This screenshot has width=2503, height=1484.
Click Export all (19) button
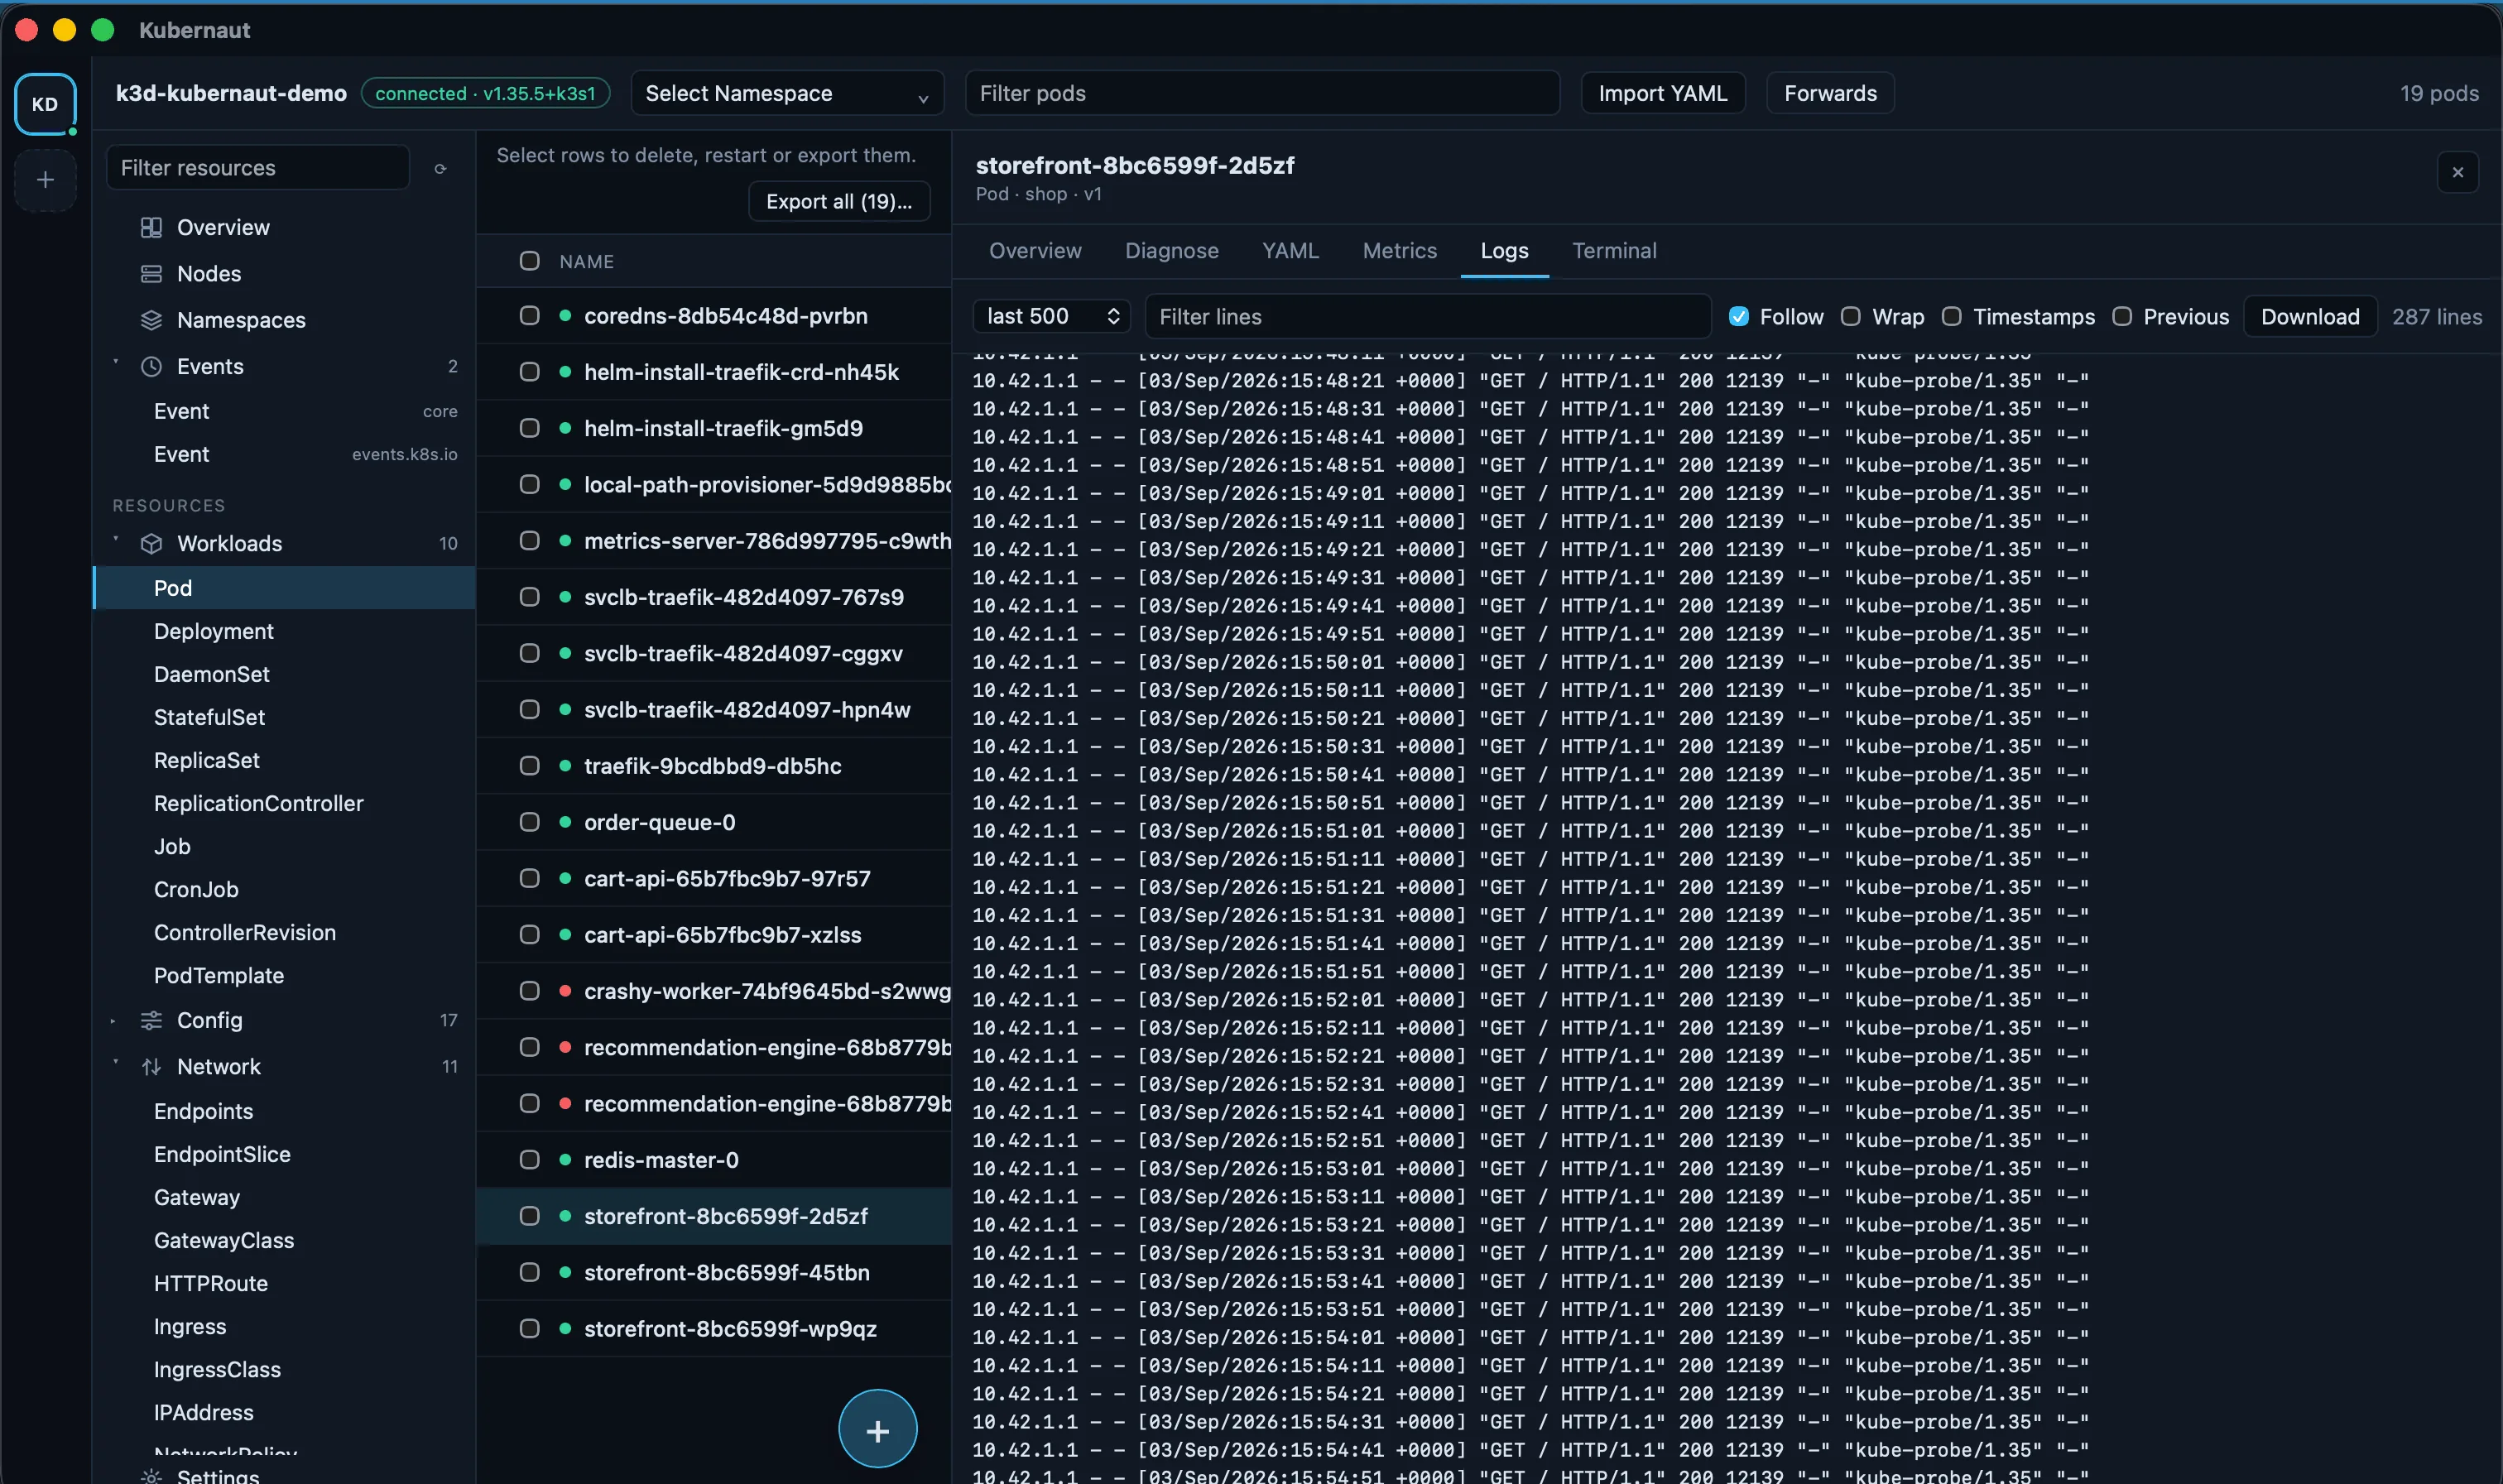(838, 202)
